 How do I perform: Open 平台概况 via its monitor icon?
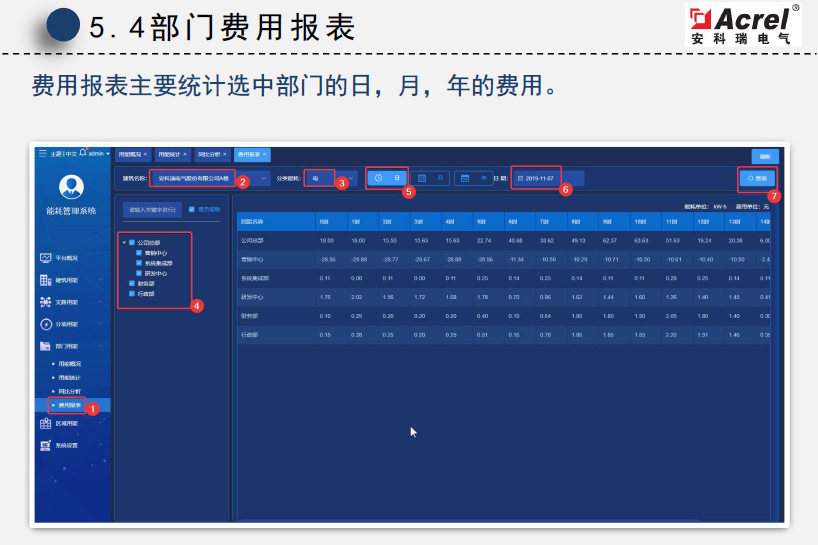45,258
